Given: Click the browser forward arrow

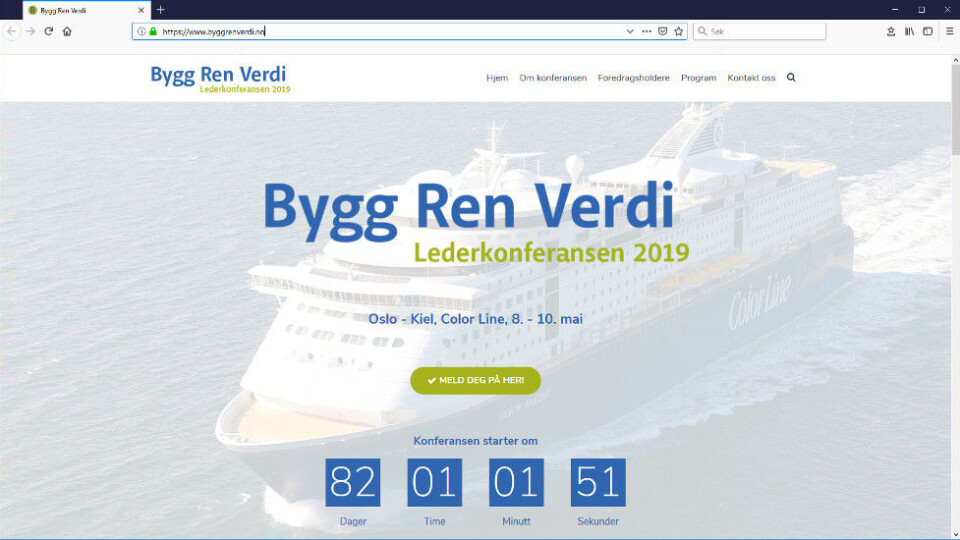Looking at the screenshot, I should click(x=31, y=31).
